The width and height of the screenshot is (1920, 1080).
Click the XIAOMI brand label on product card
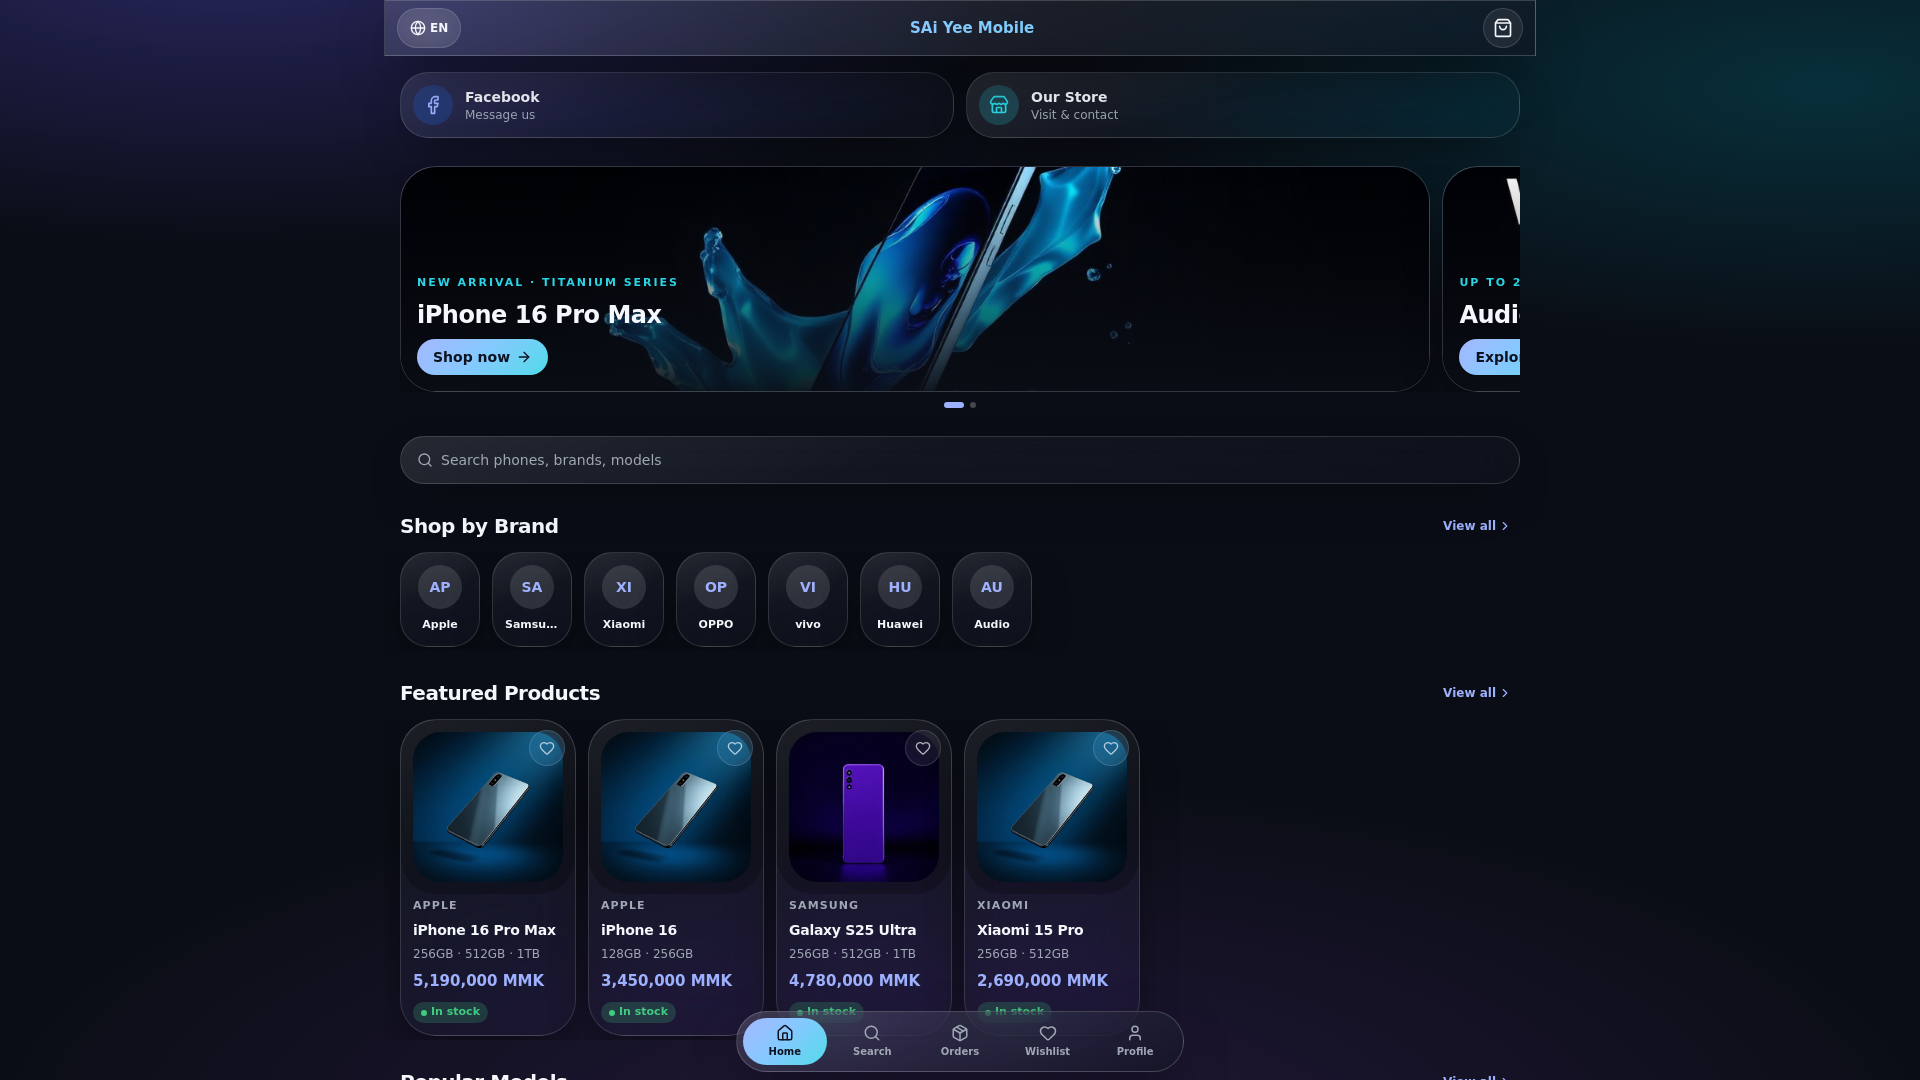tap(1003, 905)
